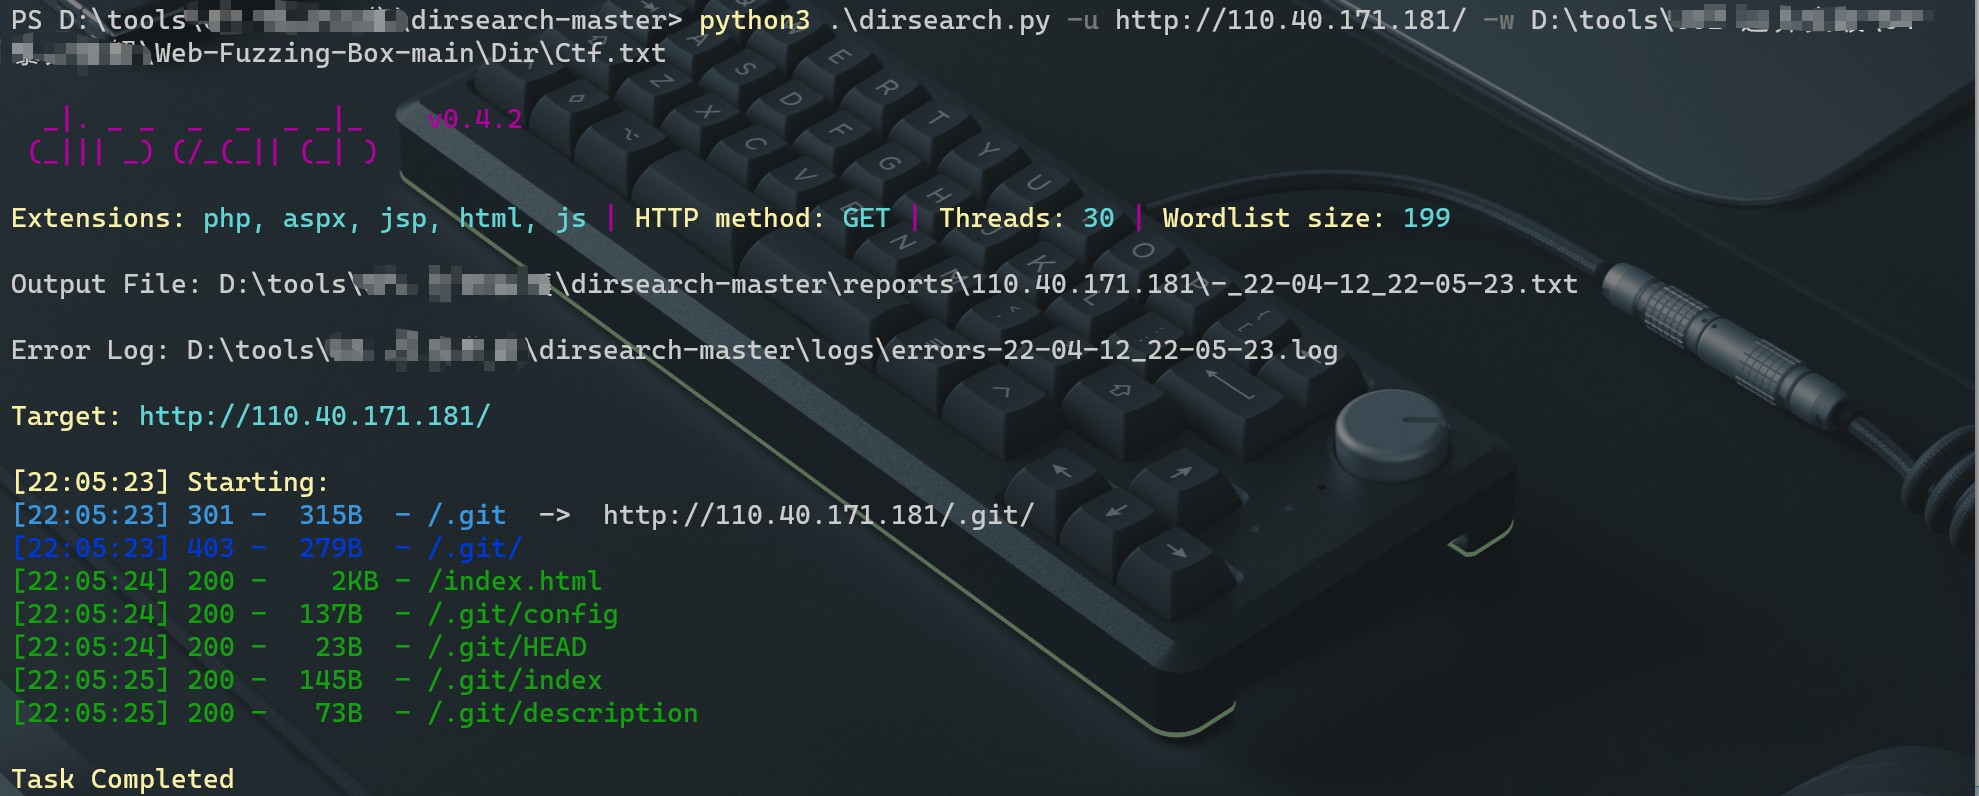Click the Error Log file path
1979x796 pixels.
(x=762, y=350)
